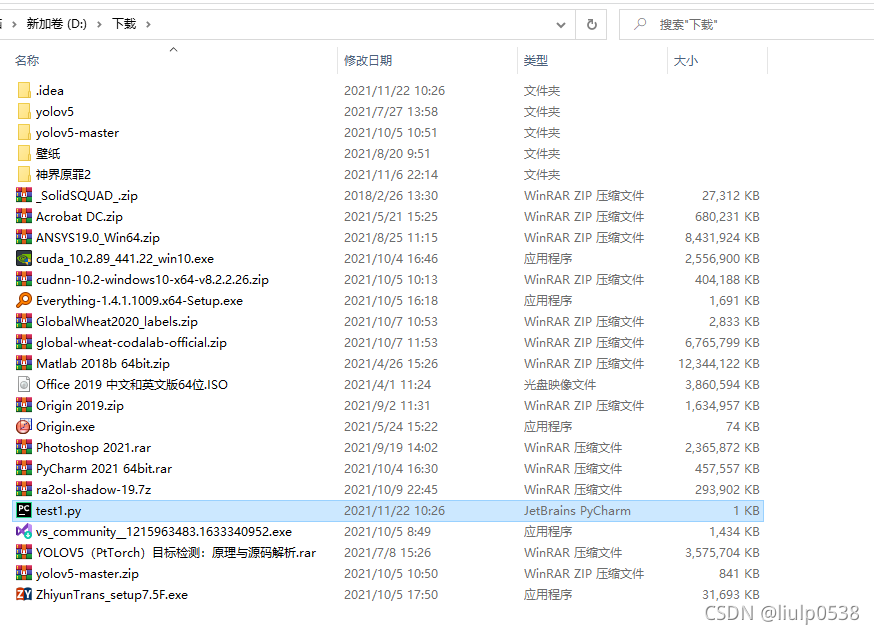Select file name Origin.exe

[x=65, y=427]
